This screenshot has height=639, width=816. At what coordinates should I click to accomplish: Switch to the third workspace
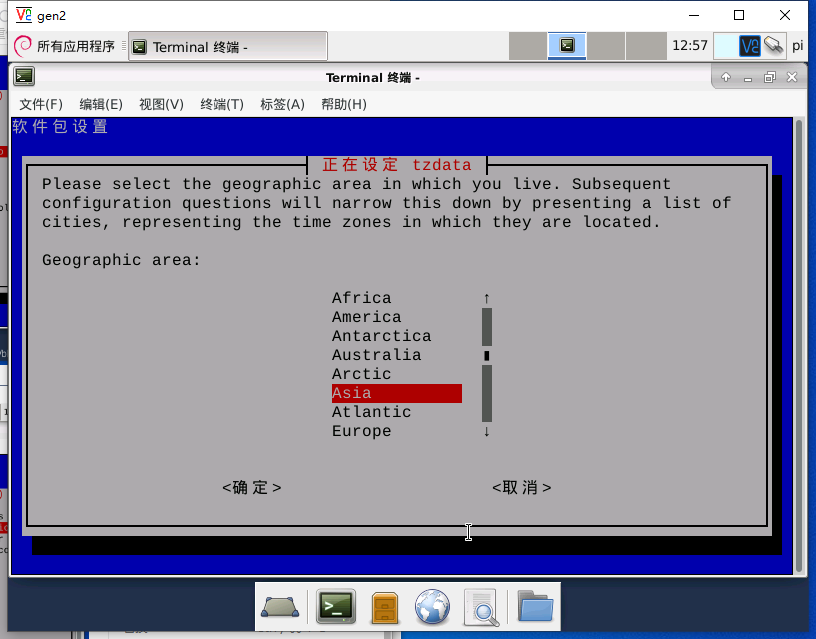coord(606,46)
